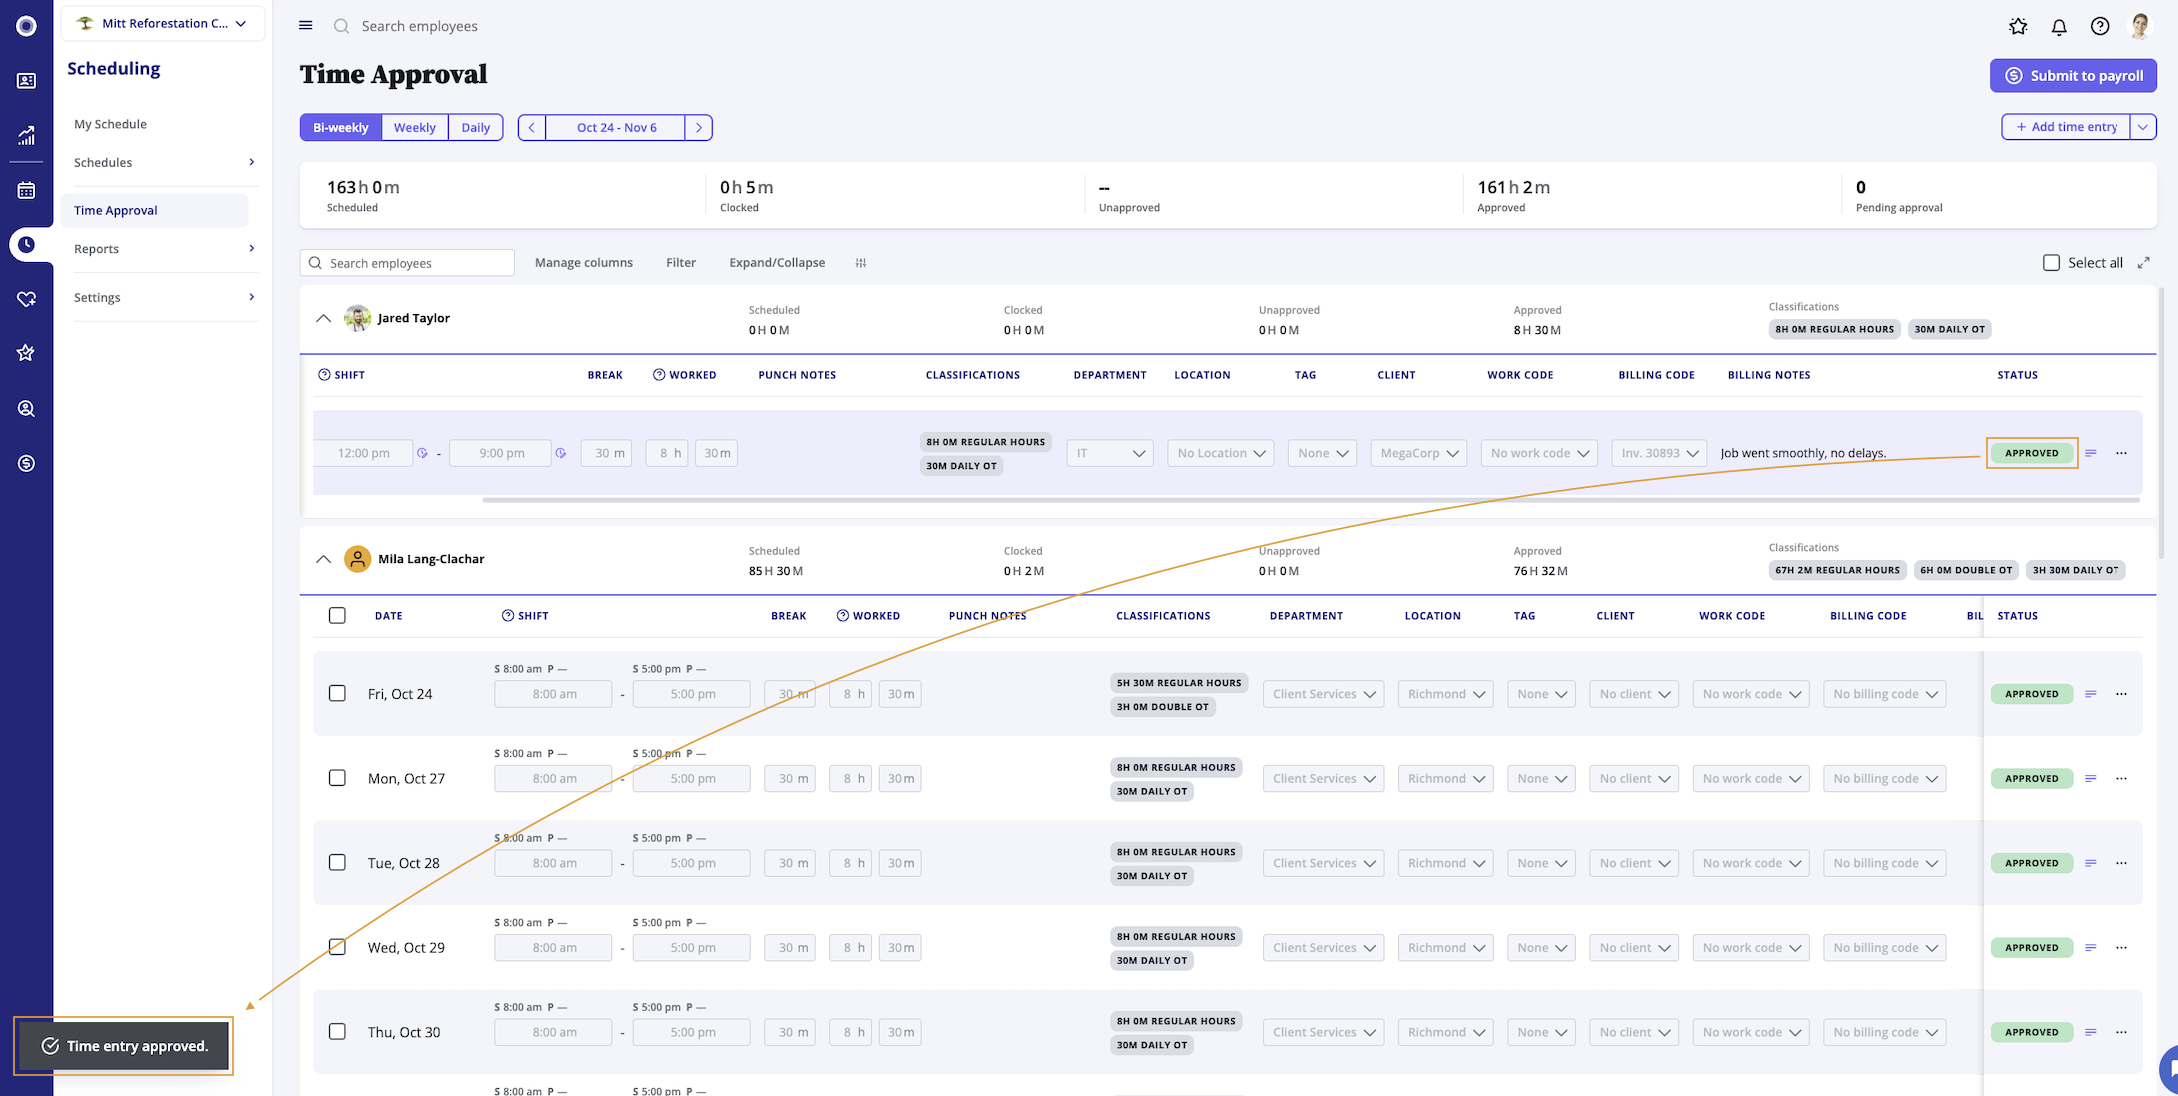The width and height of the screenshot is (2178, 1096).
Task: Open the MegaCorp client dropdown
Action: click(1418, 453)
